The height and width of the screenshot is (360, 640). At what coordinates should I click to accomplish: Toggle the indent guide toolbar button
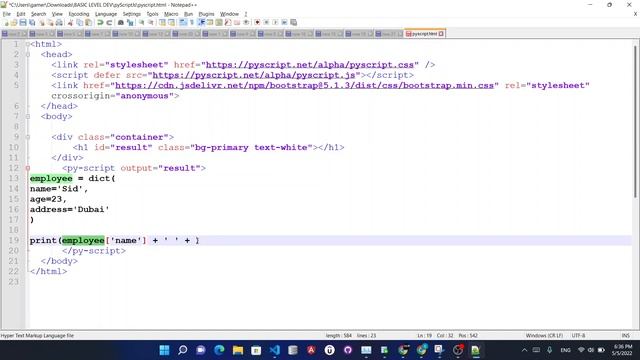click(201, 22)
